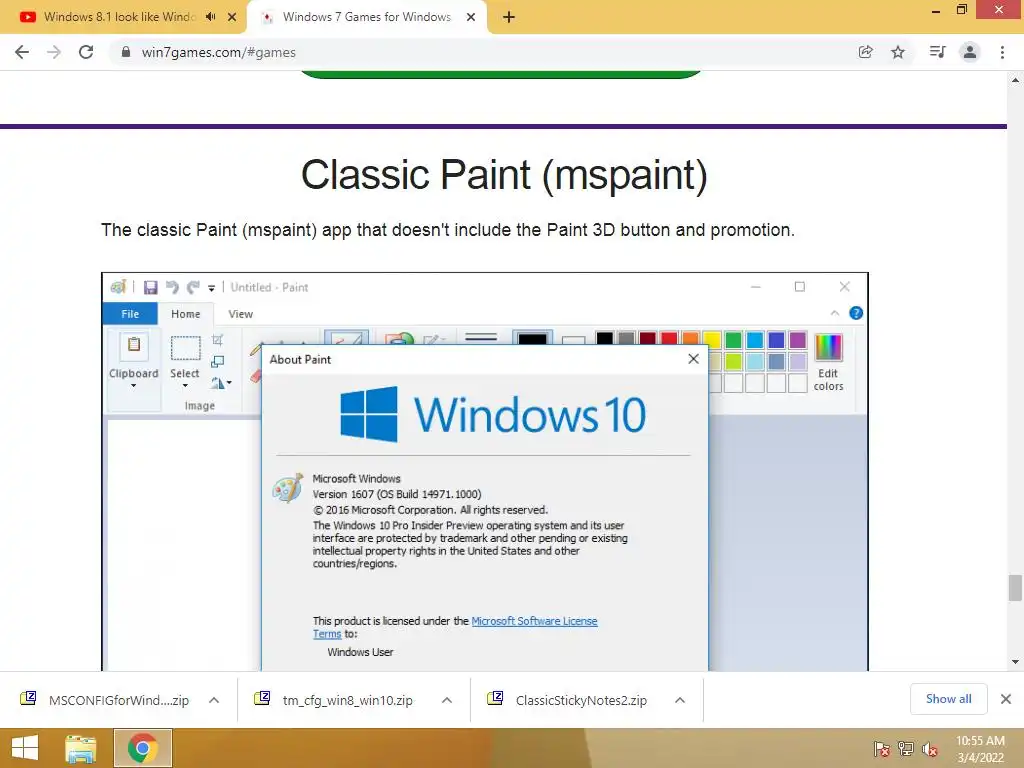The width and height of the screenshot is (1024, 768).
Task: Click the network tray icon
Action: (906, 749)
